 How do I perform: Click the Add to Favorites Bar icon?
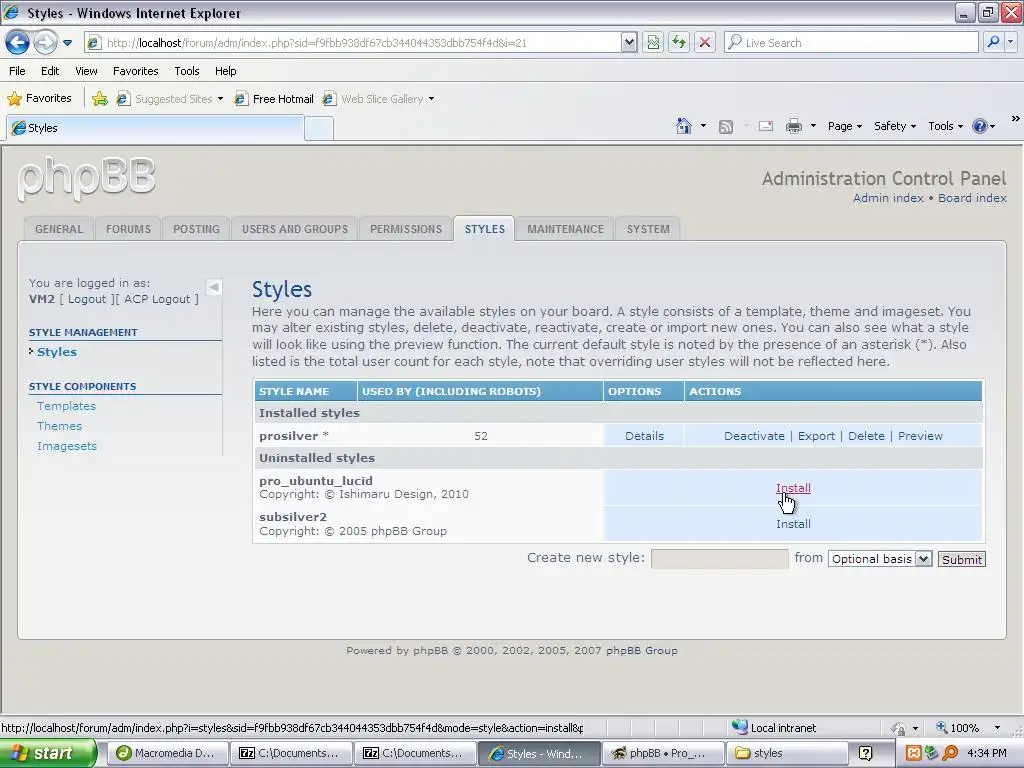(x=100, y=99)
